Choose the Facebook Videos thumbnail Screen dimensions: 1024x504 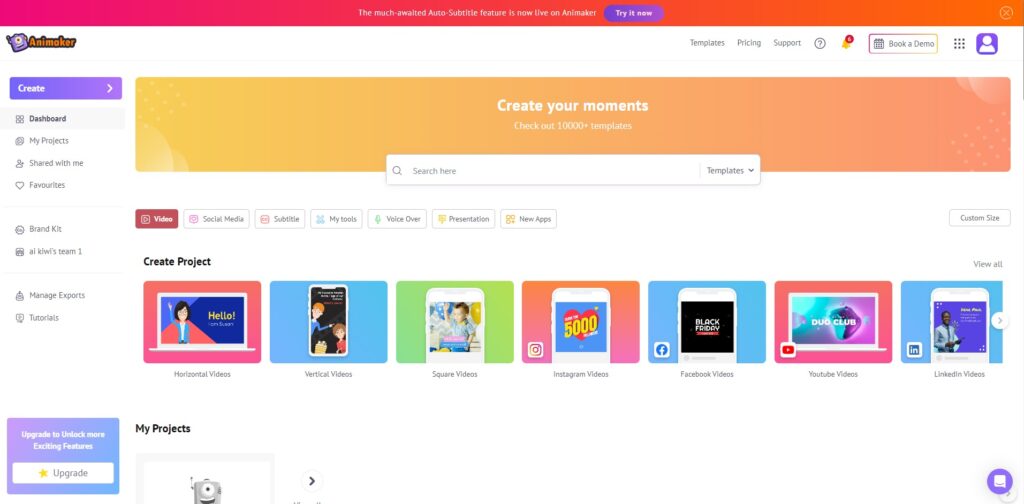coord(707,322)
